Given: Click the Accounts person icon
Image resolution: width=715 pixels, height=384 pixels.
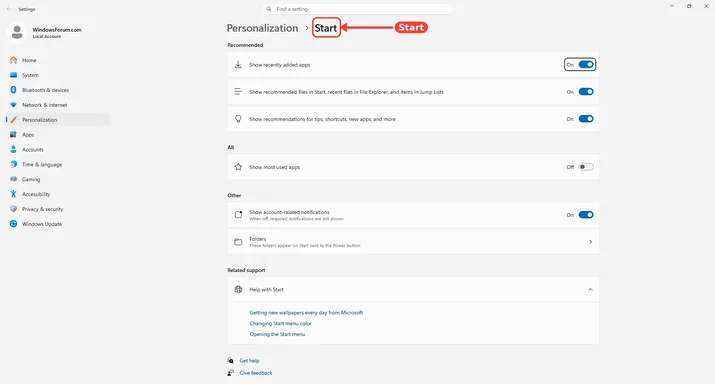Looking at the screenshot, I should [13, 149].
